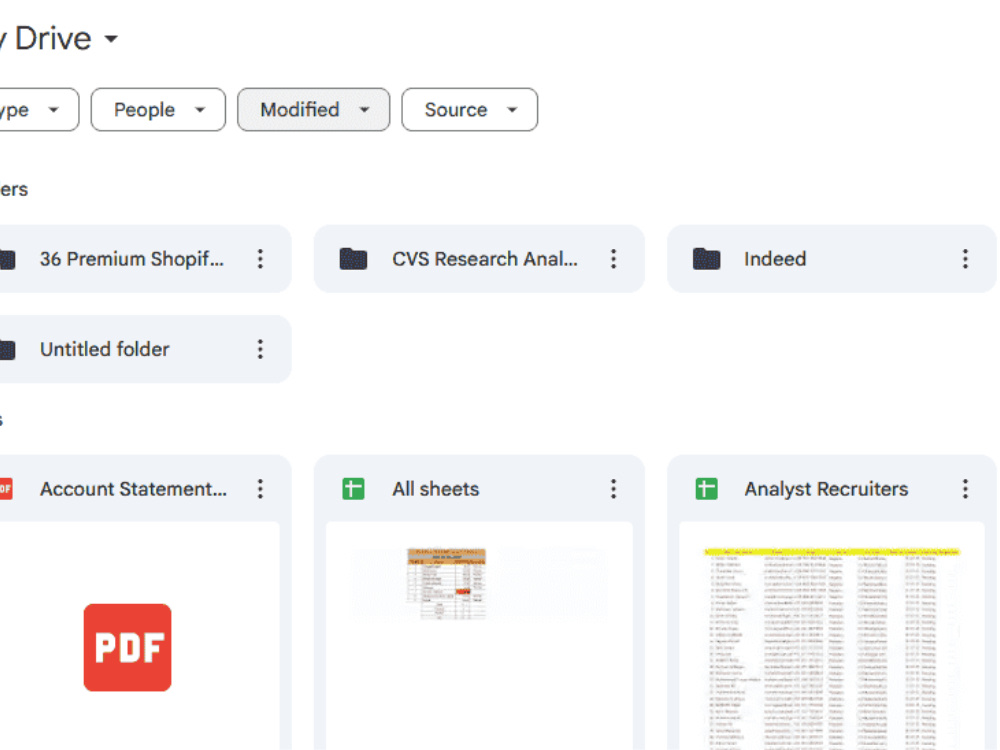Image resolution: width=1000 pixels, height=750 pixels.
Task: Click the All sheets spreadsheet icon
Action: pyautogui.click(x=353, y=489)
